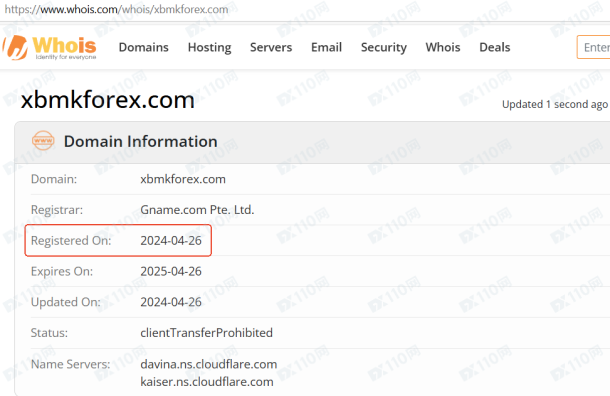The height and width of the screenshot is (396, 610).
Task: Click the Domain Information section title
Action: tap(140, 141)
